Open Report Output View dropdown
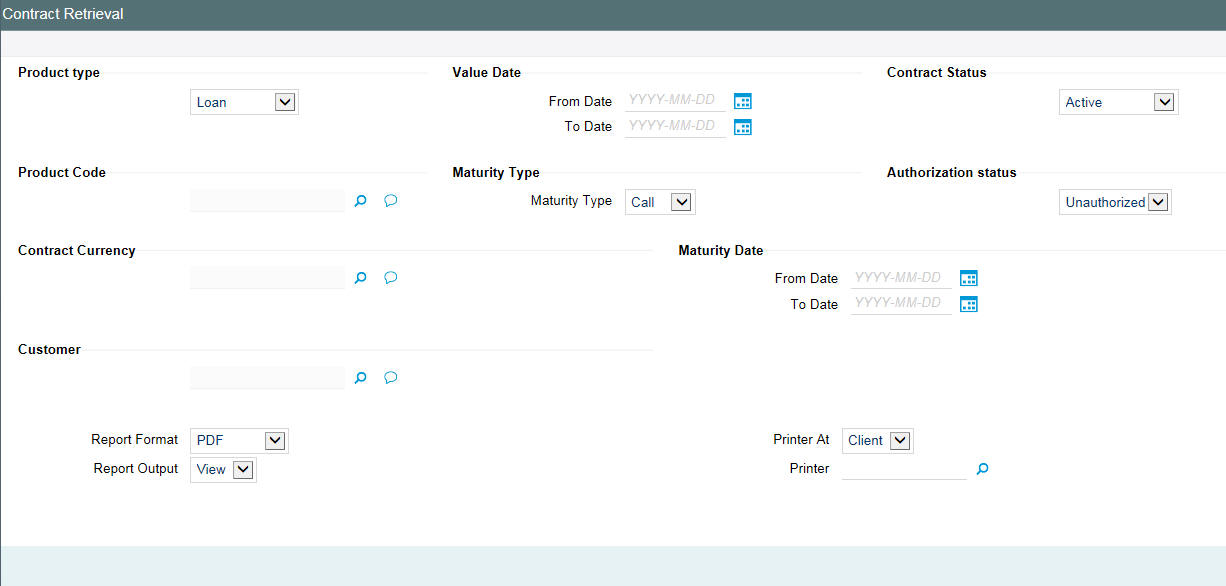1226x586 pixels. tap(223, 469)
